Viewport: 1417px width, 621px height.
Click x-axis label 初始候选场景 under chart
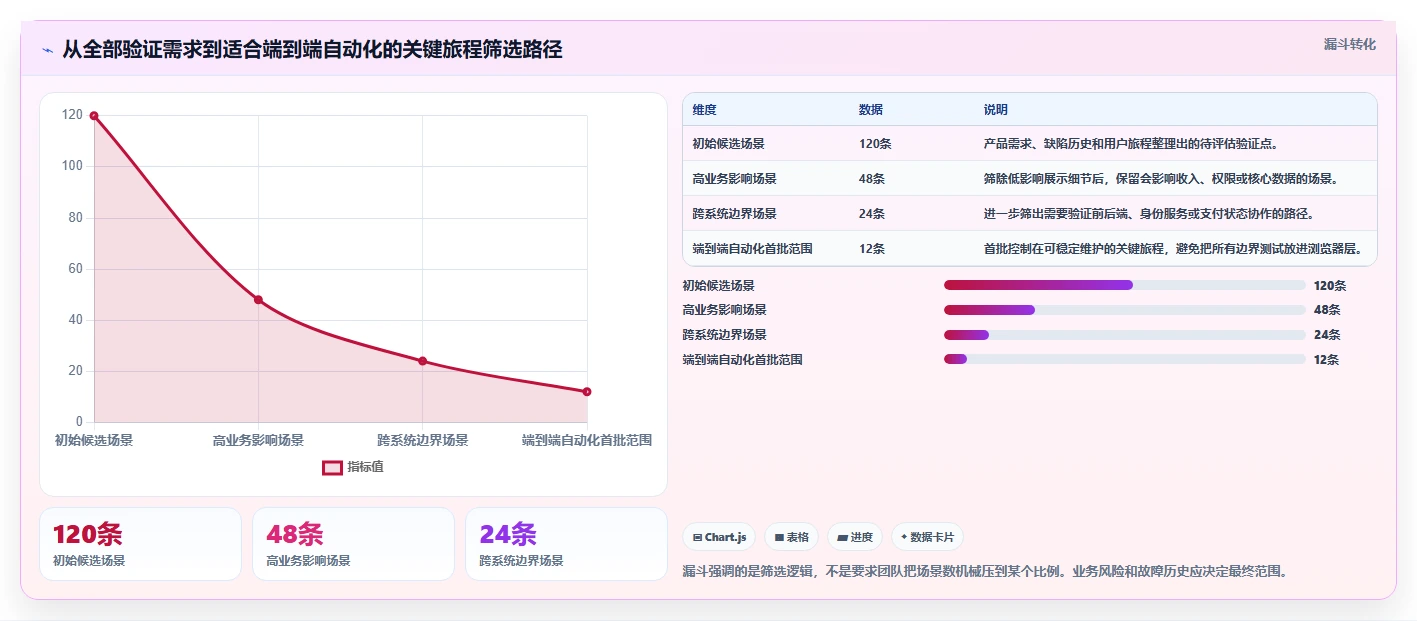click(x=94, y=440)
